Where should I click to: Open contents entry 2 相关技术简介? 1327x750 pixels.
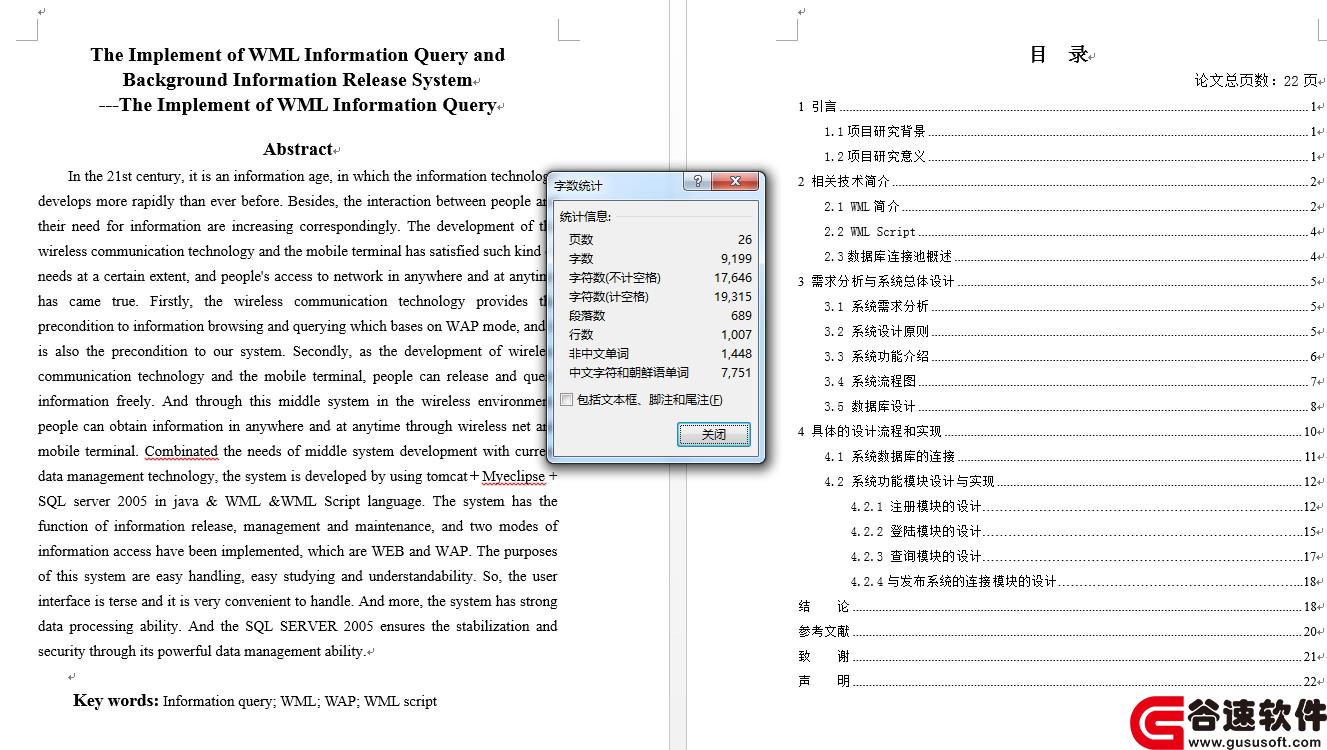coord(1058,181)
